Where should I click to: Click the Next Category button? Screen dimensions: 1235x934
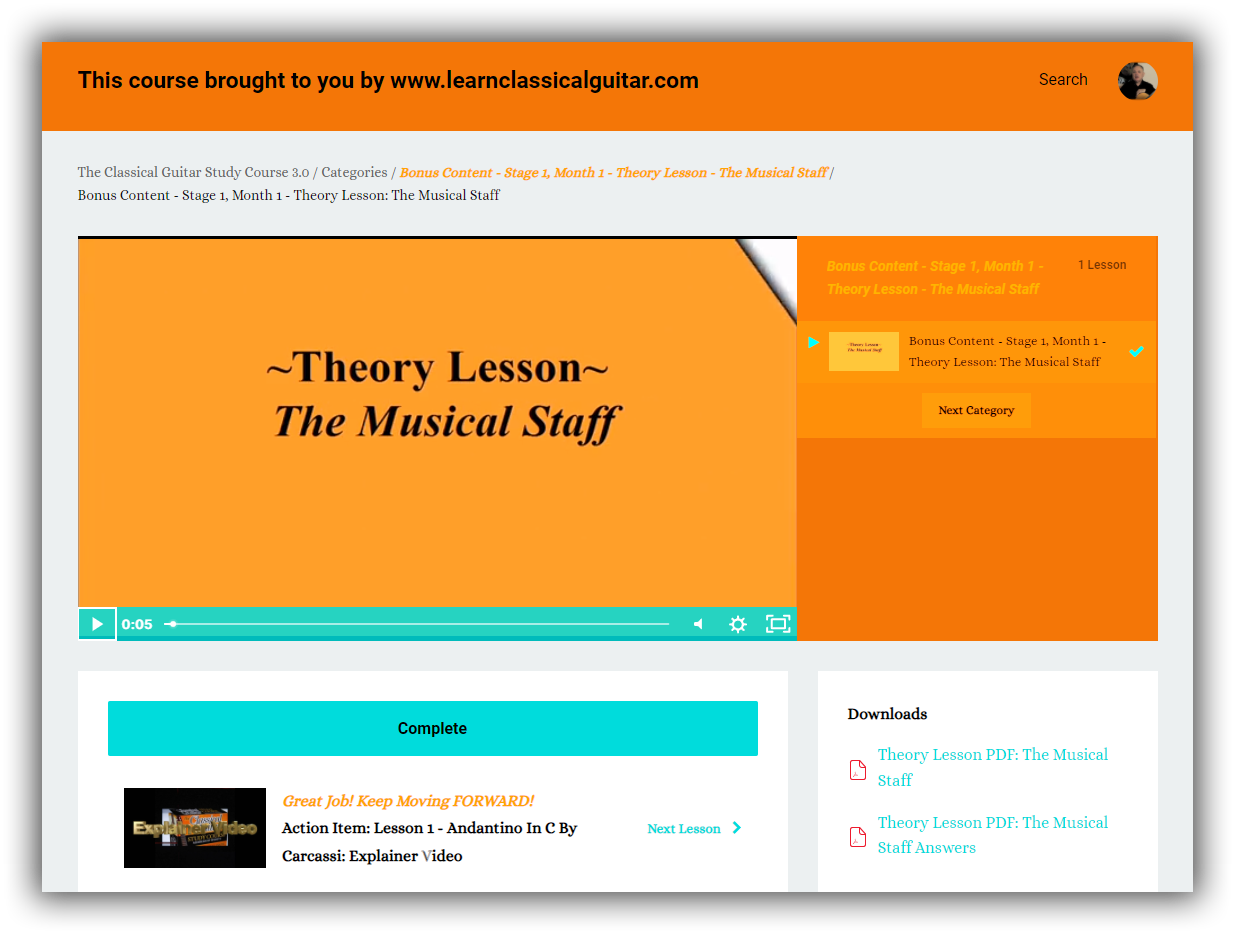(x=976, y=410)
